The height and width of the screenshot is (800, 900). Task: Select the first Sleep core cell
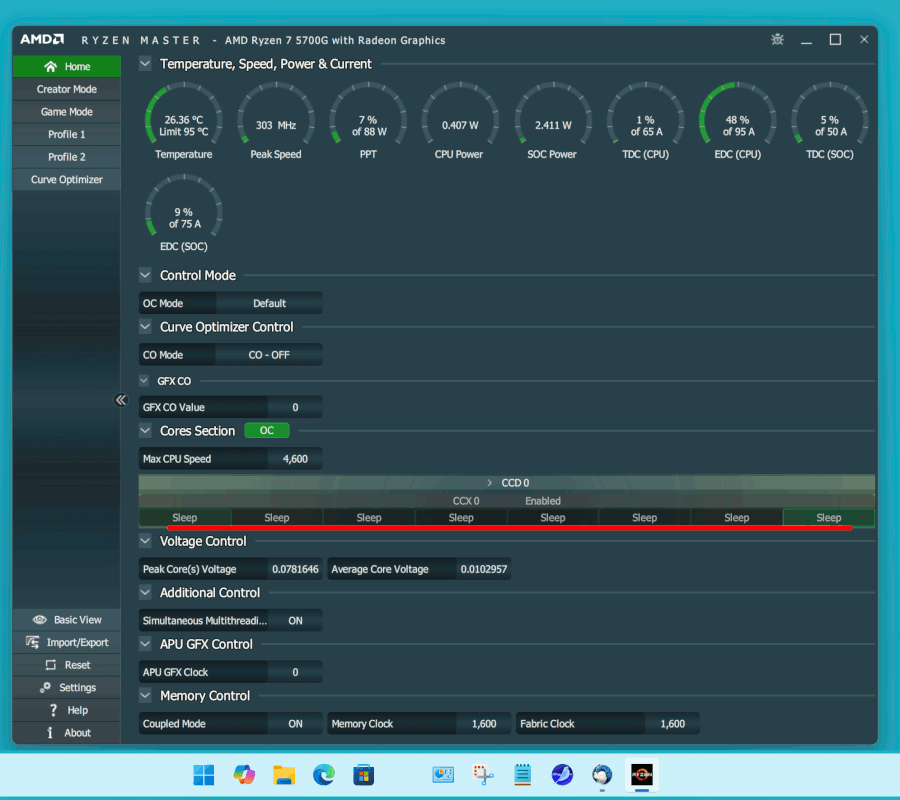point(185,518)
